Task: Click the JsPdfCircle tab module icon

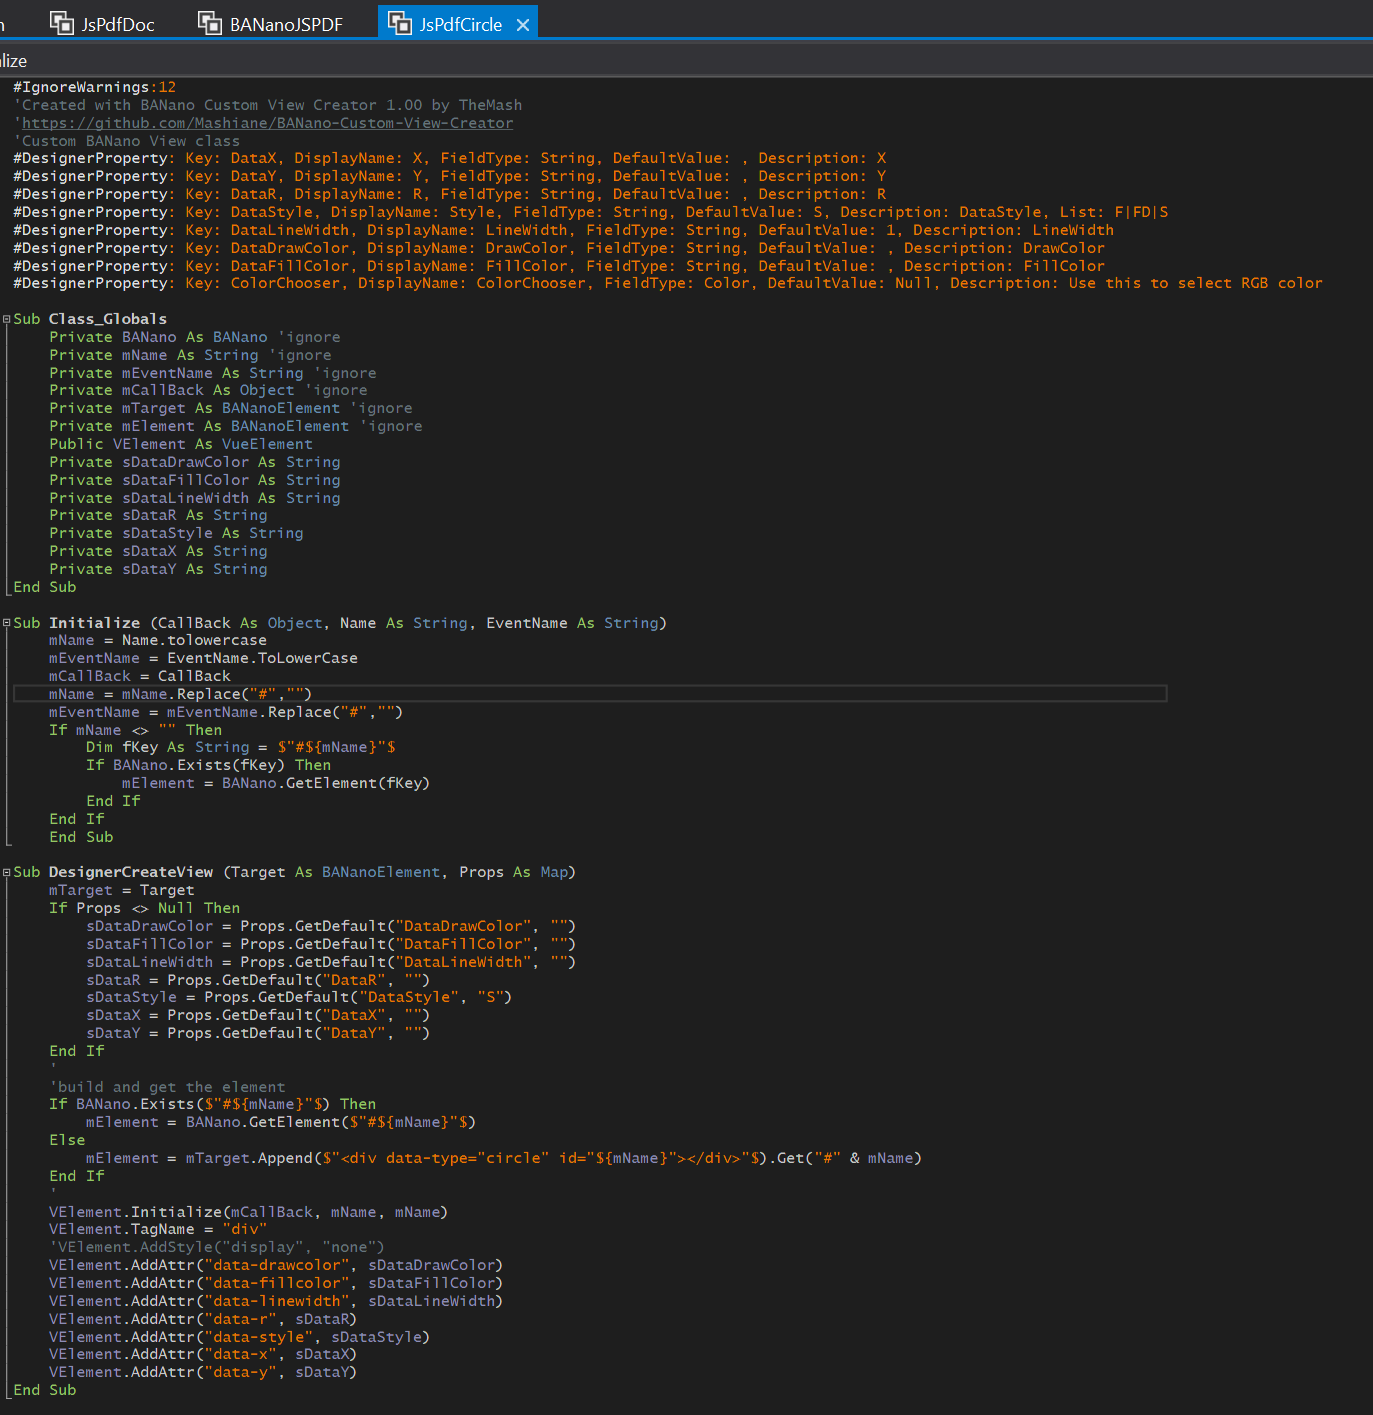Action: [400, 23]
